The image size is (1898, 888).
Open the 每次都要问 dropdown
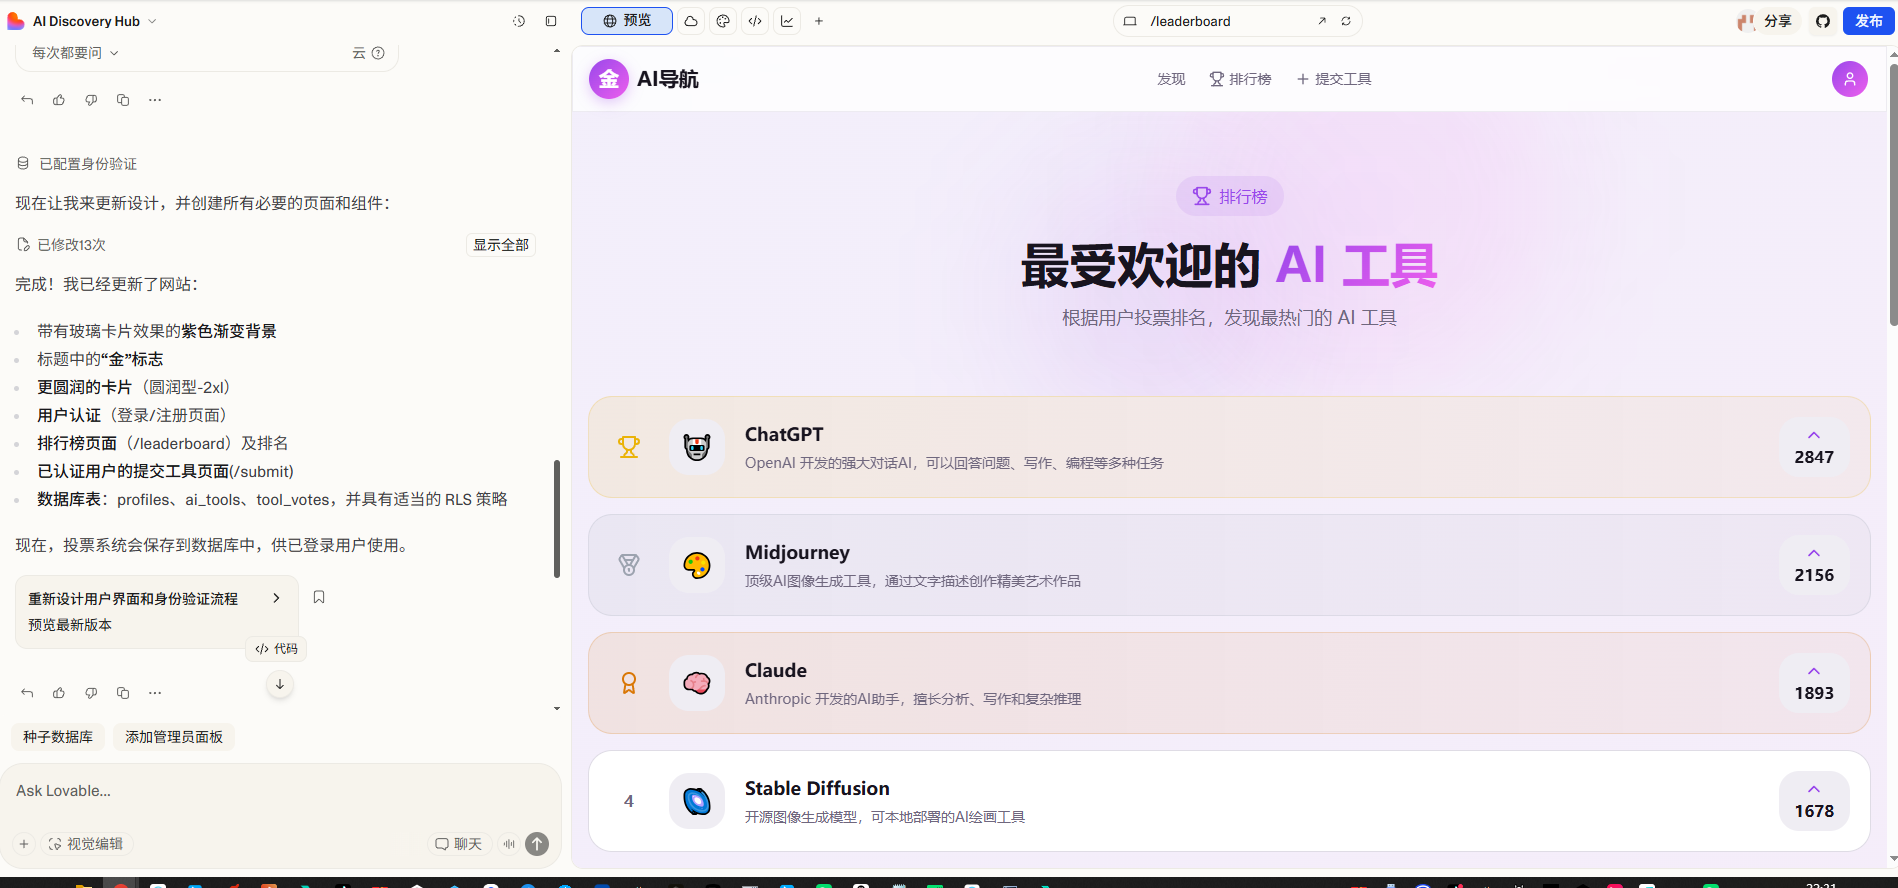pos(75,53)
